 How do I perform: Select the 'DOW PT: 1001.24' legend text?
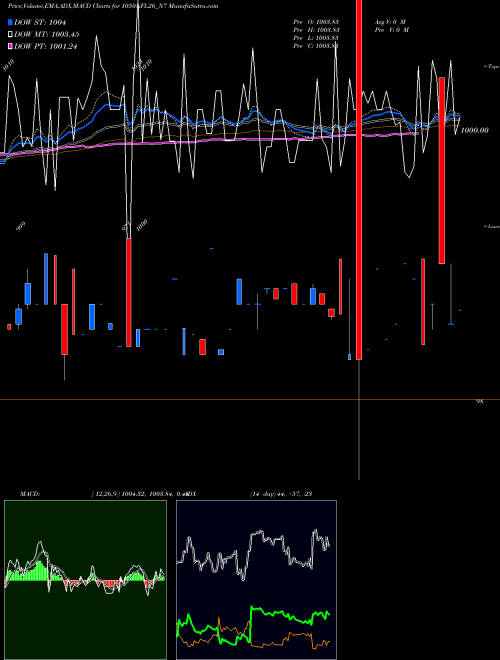click(x=45, y=46)
